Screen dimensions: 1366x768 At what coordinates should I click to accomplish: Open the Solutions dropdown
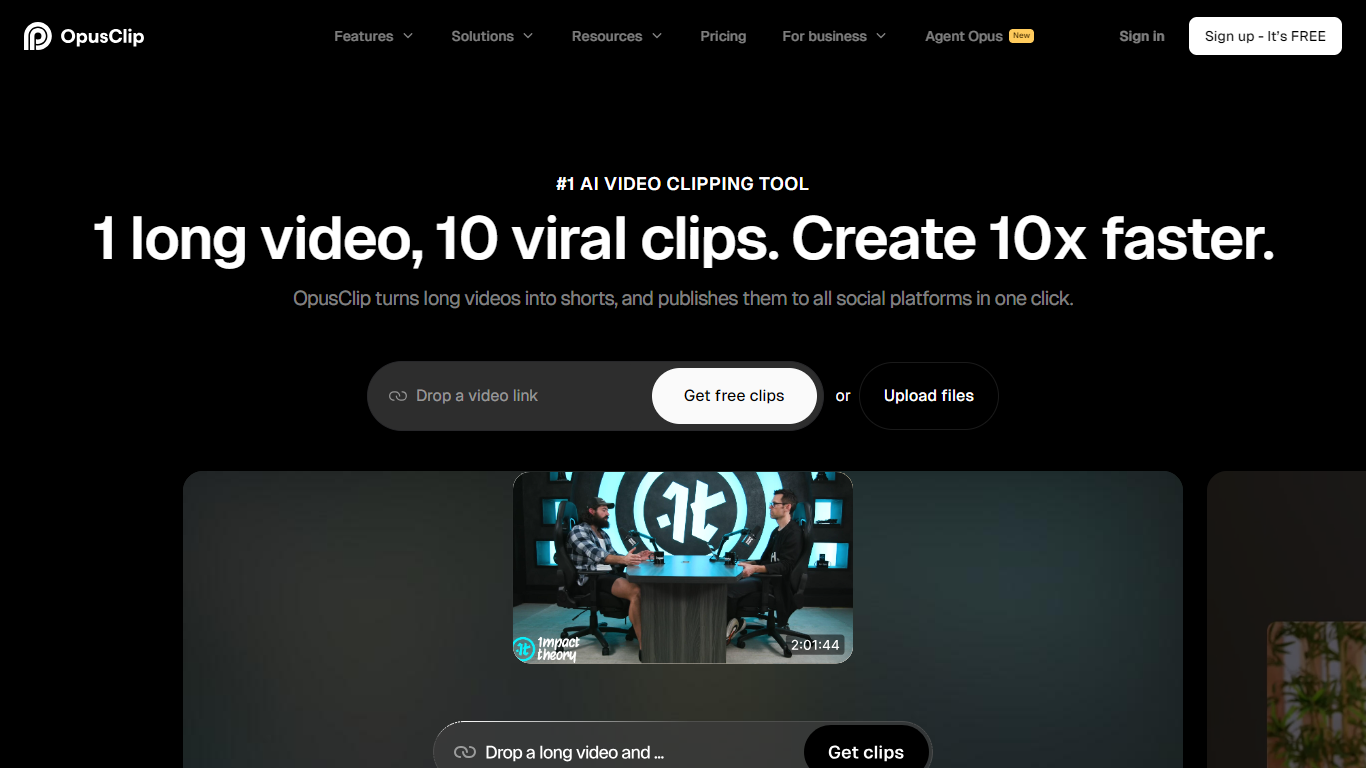pos(492,36)
